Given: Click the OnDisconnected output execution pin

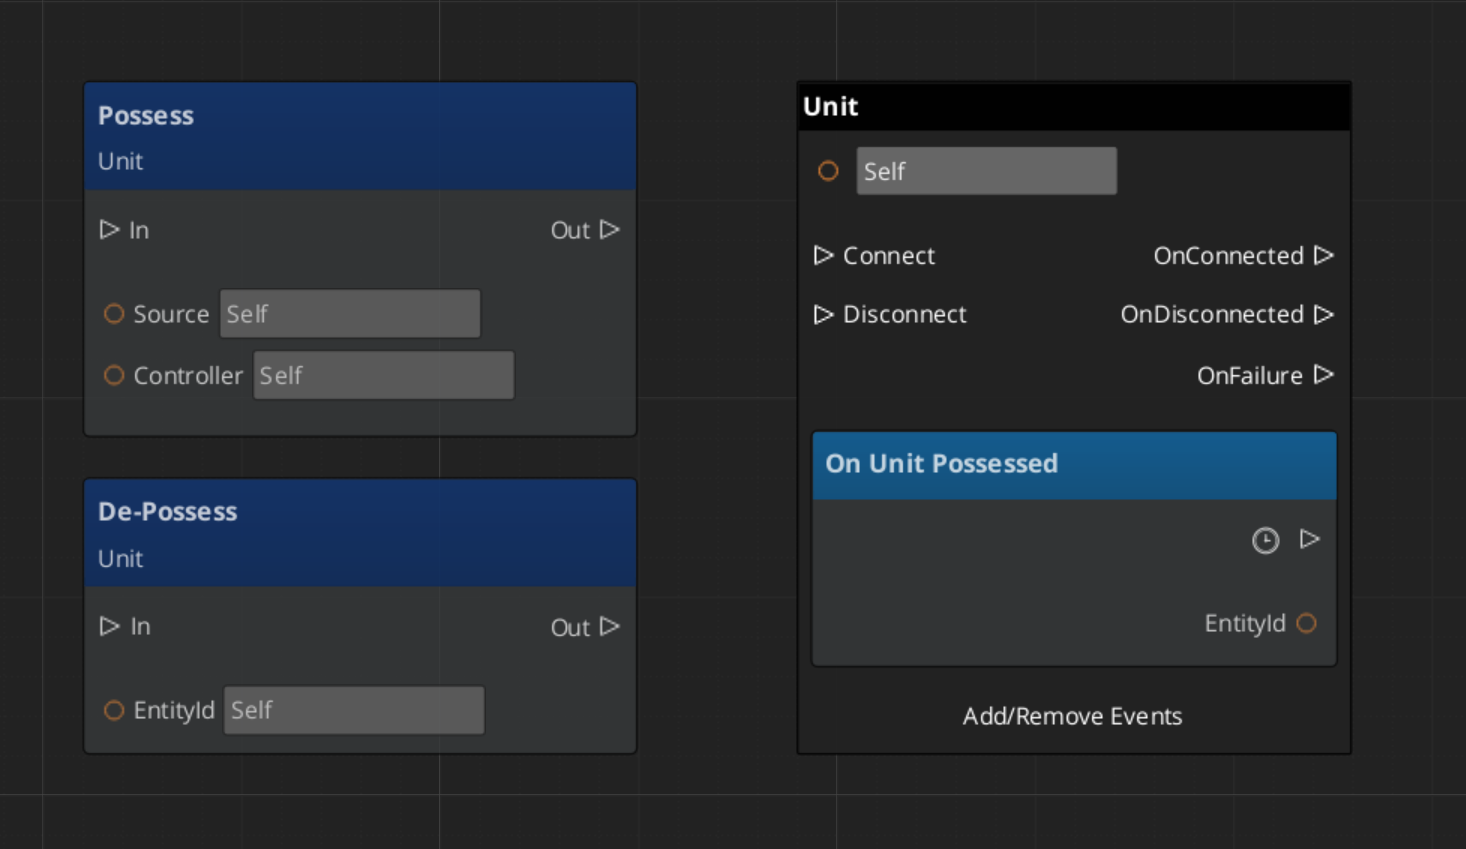Looking at the screenshot, I should (x=1324, y=314).
